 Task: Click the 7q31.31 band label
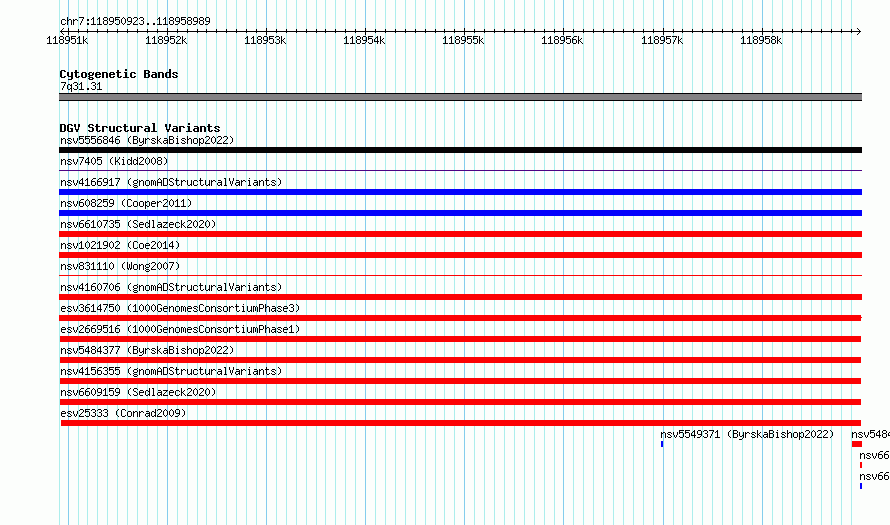(x=81, y=86)
